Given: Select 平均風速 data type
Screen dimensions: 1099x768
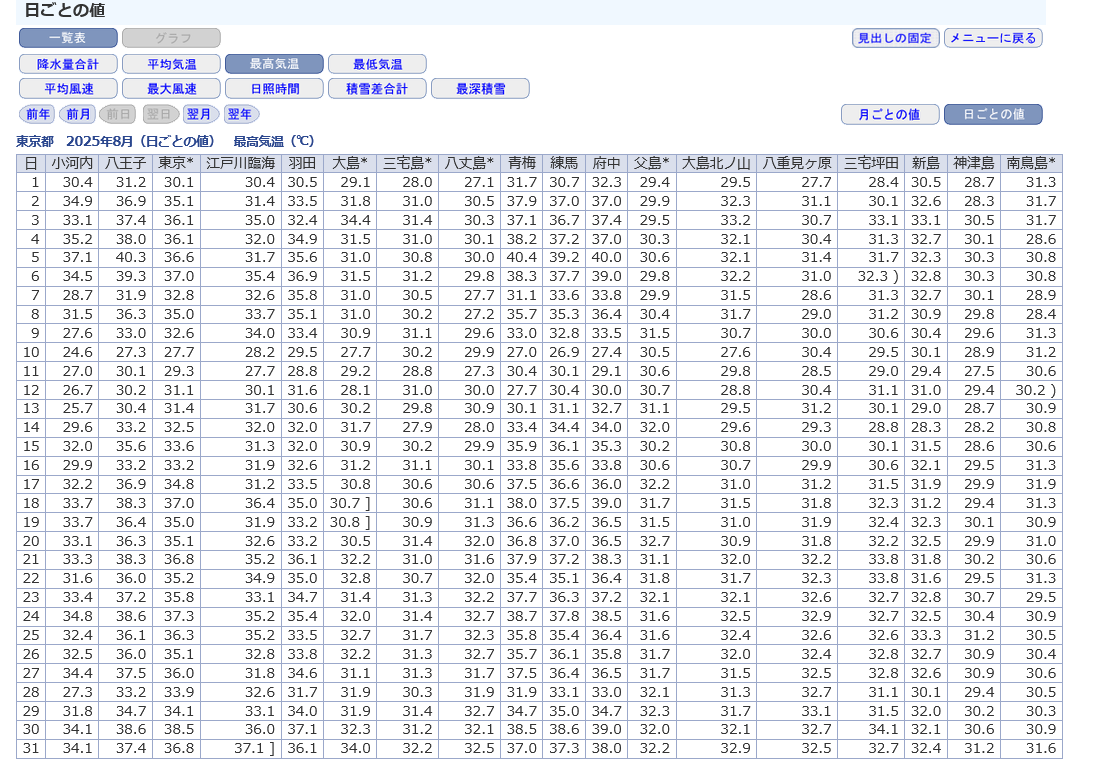Looking at the screenshot, I should [x=68, y=89].
